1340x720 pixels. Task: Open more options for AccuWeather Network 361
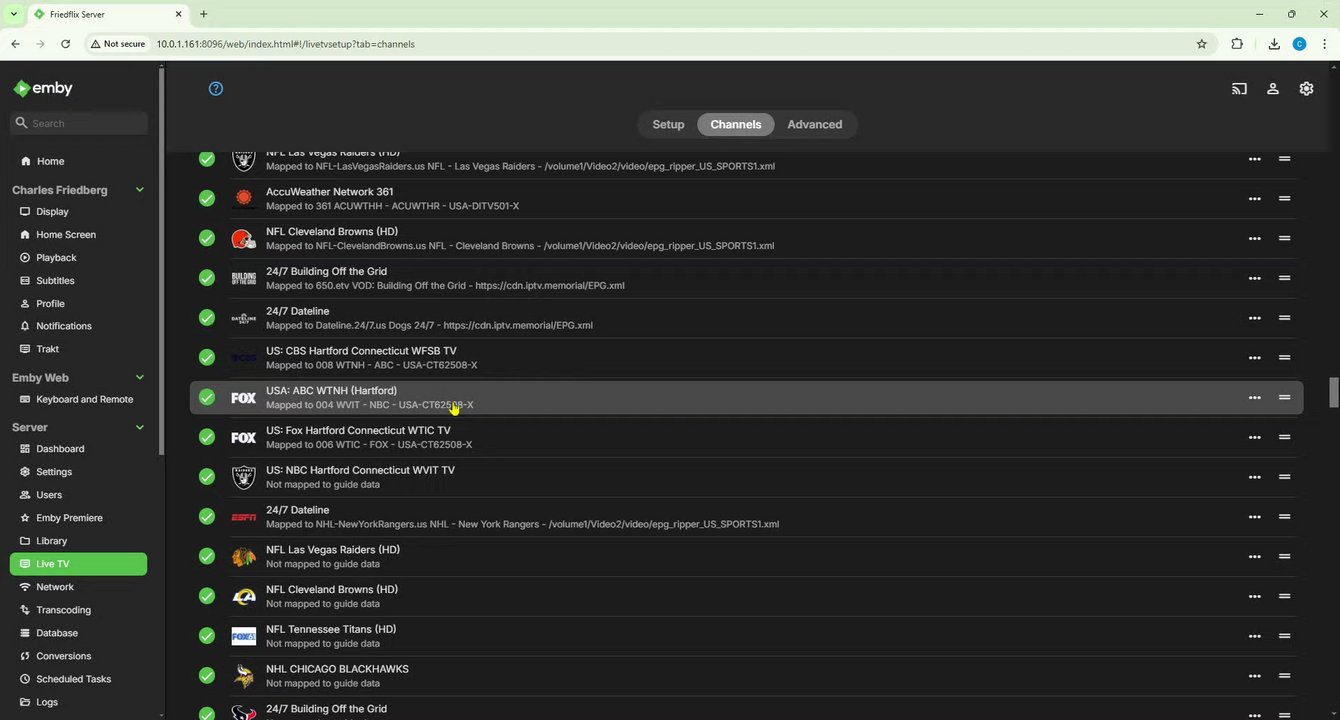[x=1254, y=199]
